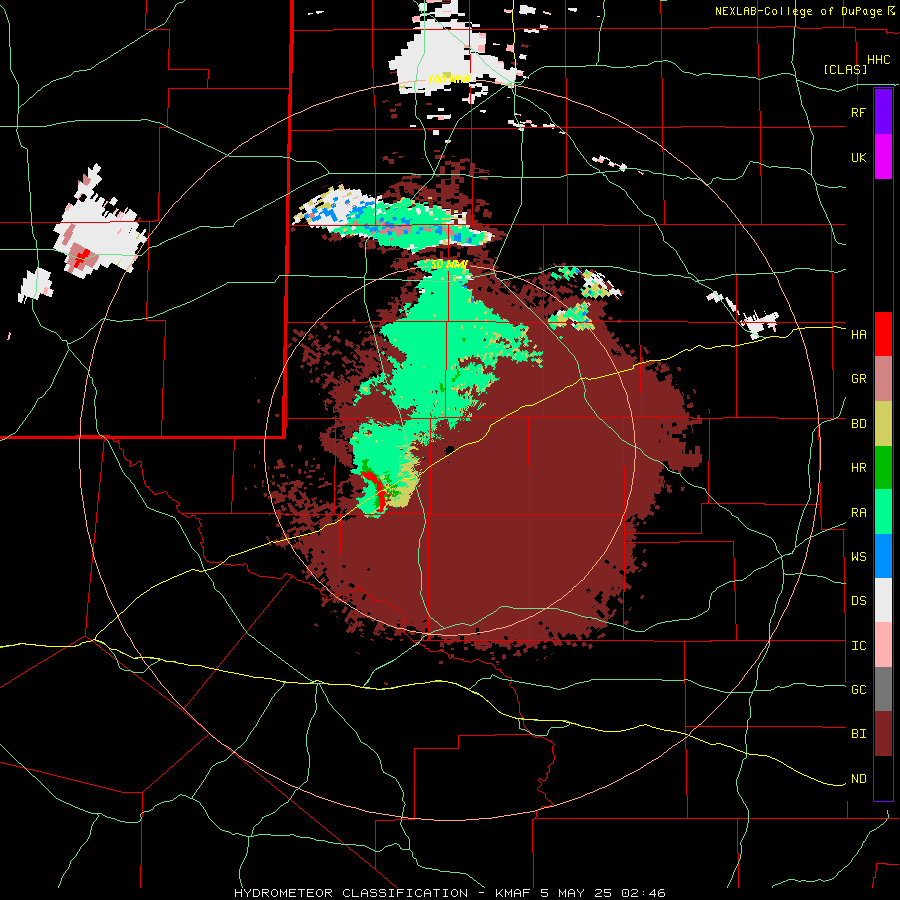Click the white DS dry snow swatch
The width and height of the screenshot is (900, 900).
tap(883, 600)
